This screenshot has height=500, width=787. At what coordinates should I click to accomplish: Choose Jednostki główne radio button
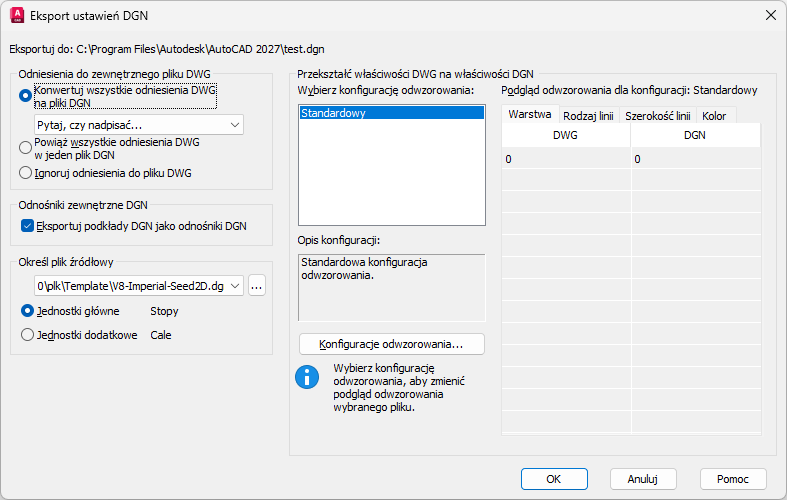coord(27,311)
